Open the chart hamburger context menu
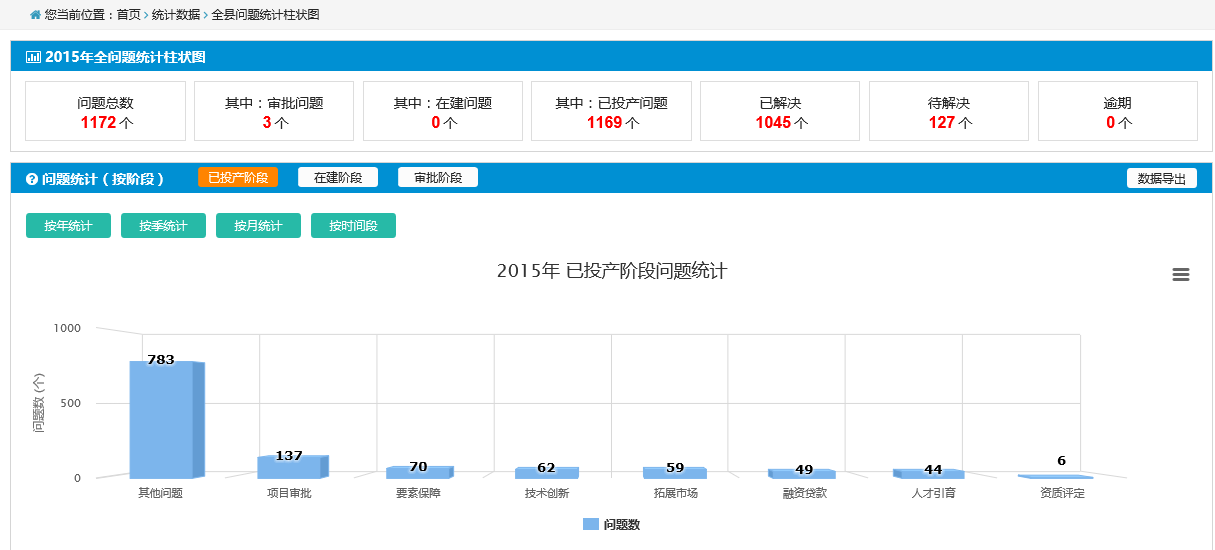The width and height of the screenshot is (1215, 550). point(1181,275)
